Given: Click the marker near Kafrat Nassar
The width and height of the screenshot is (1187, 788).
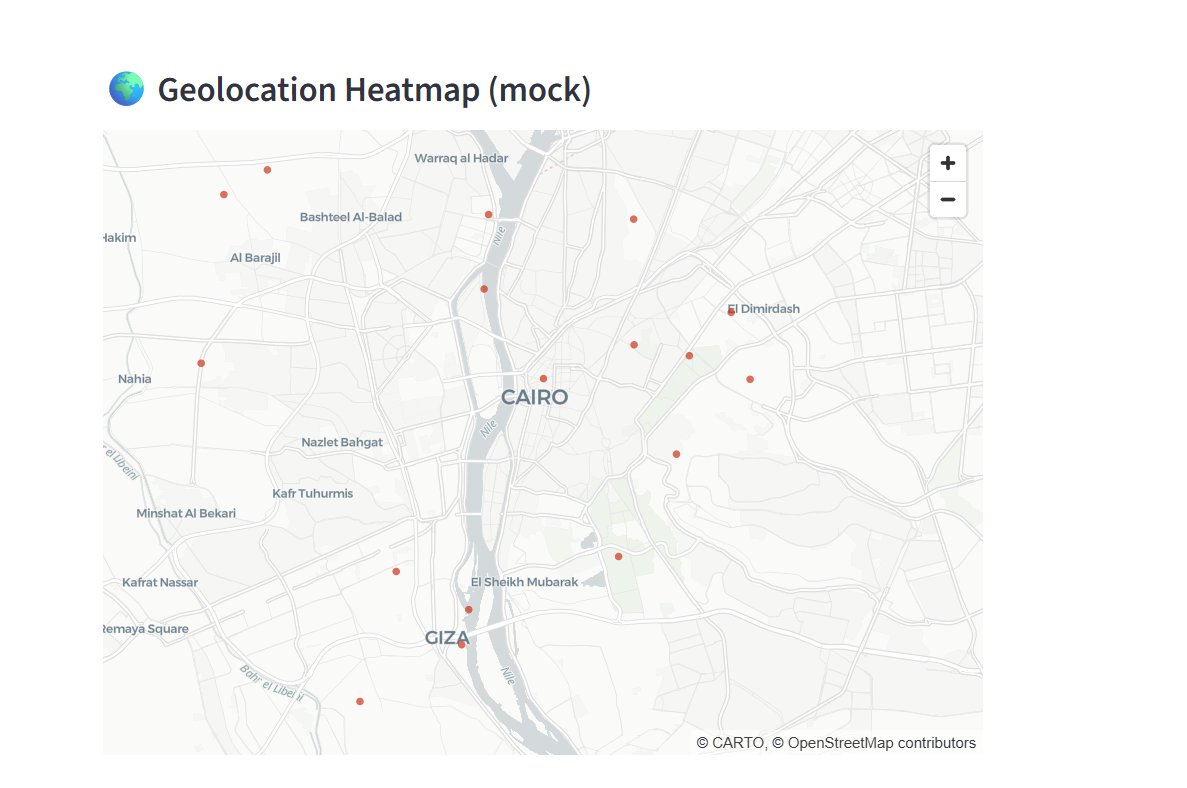Looking at the screenshot, I should point(395,571).
